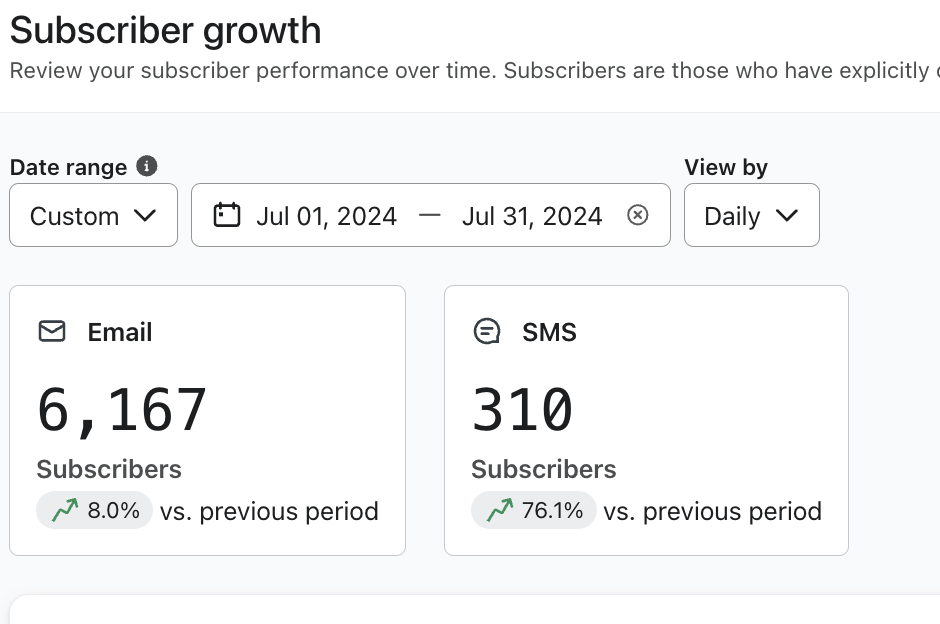Open the Daily view-by dropdown
This screenshot has height=624, width=940.
click(751, 215)
